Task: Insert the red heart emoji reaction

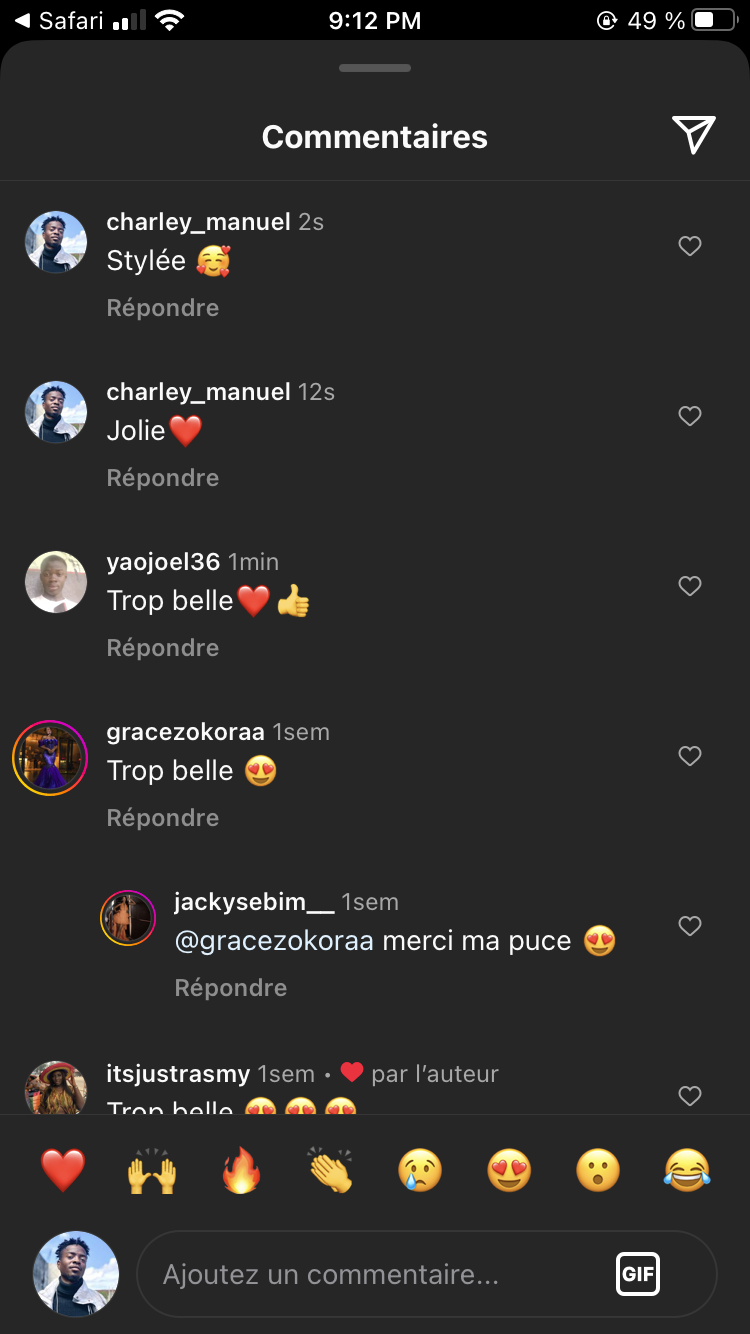Action: coord(63,1170)
